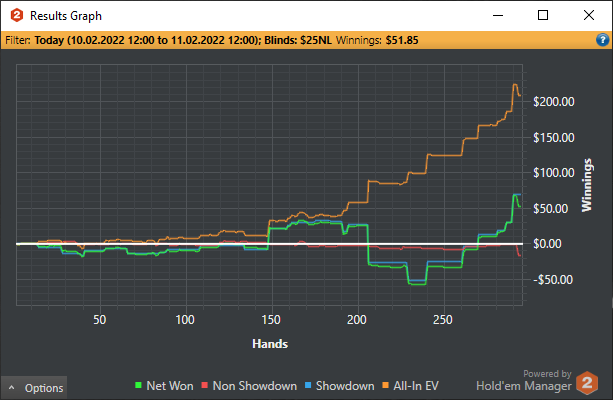Toggle the Non Showdown legend entry

249,386
